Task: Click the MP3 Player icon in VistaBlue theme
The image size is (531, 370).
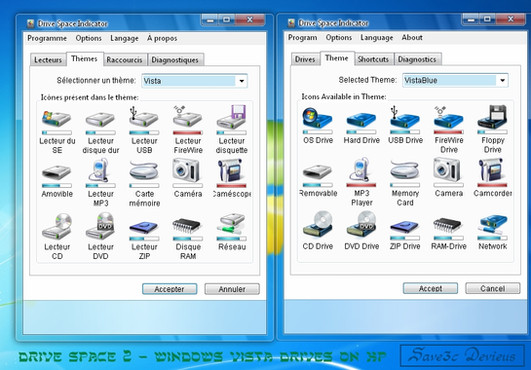Action: coord(361,170)
